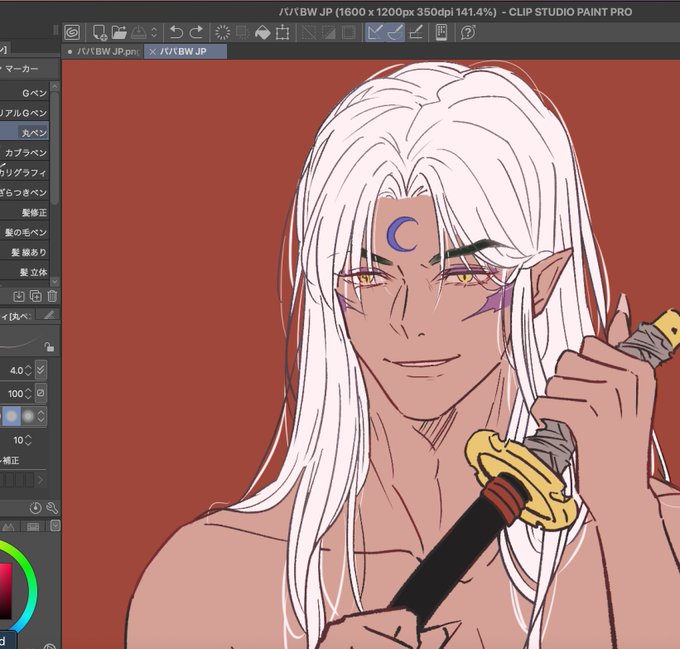Select the strongest anti-aliasing swatch
680x649 pixels.
coord(28,416)
